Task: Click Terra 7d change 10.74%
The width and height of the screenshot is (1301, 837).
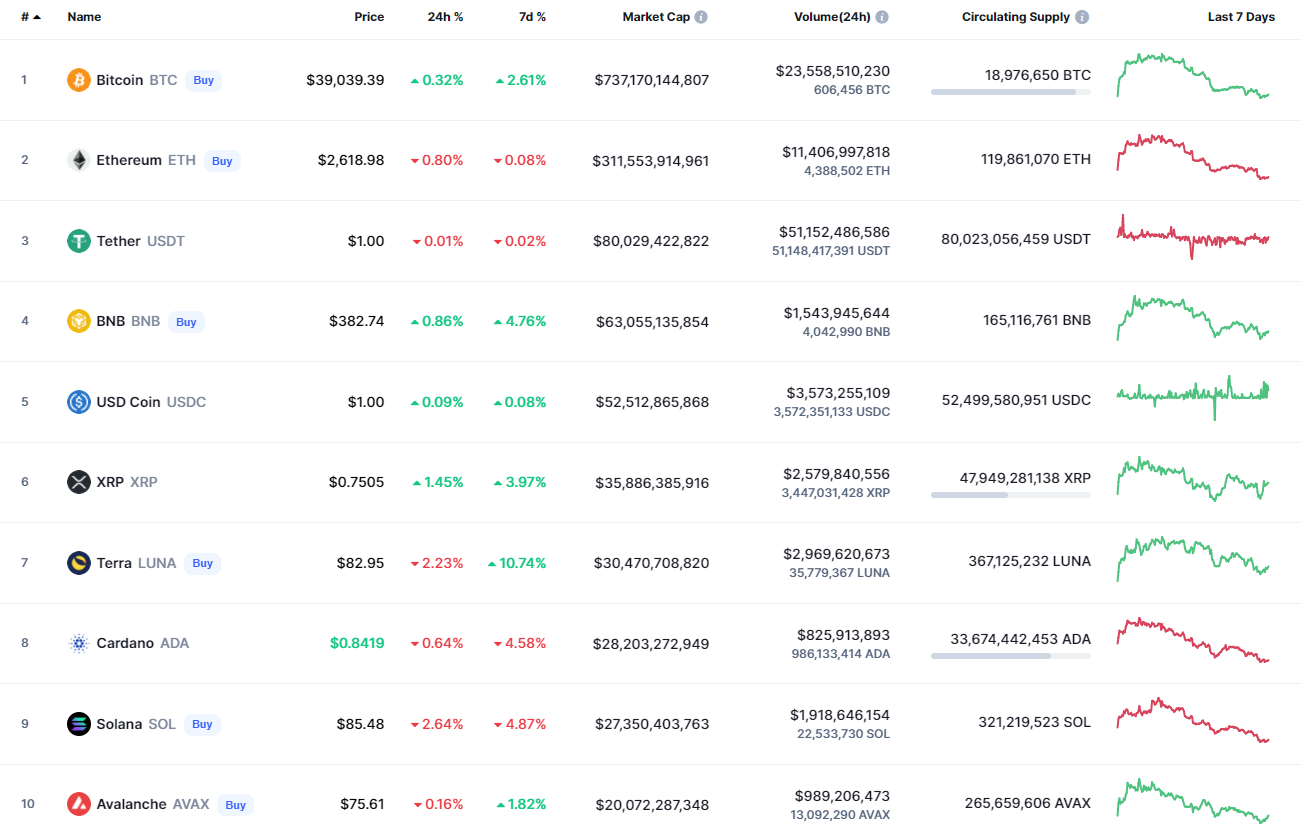Action: [517, 563]
